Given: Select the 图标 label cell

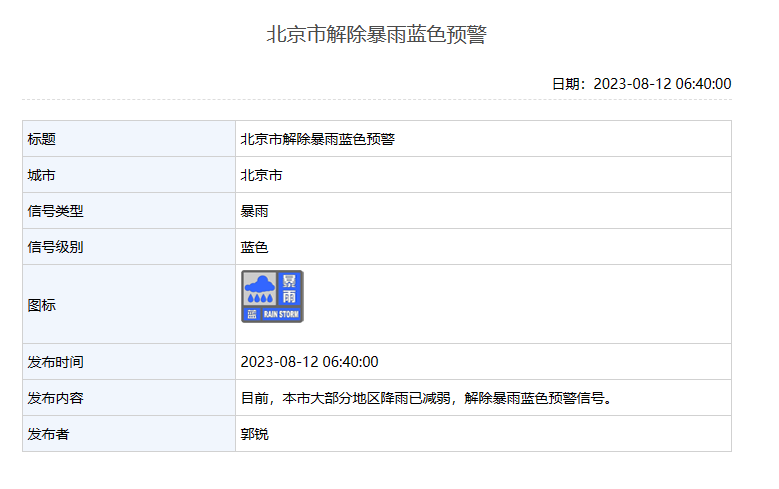Looking at the screenshot, I should pyautogui.click(x=42, y=305).
